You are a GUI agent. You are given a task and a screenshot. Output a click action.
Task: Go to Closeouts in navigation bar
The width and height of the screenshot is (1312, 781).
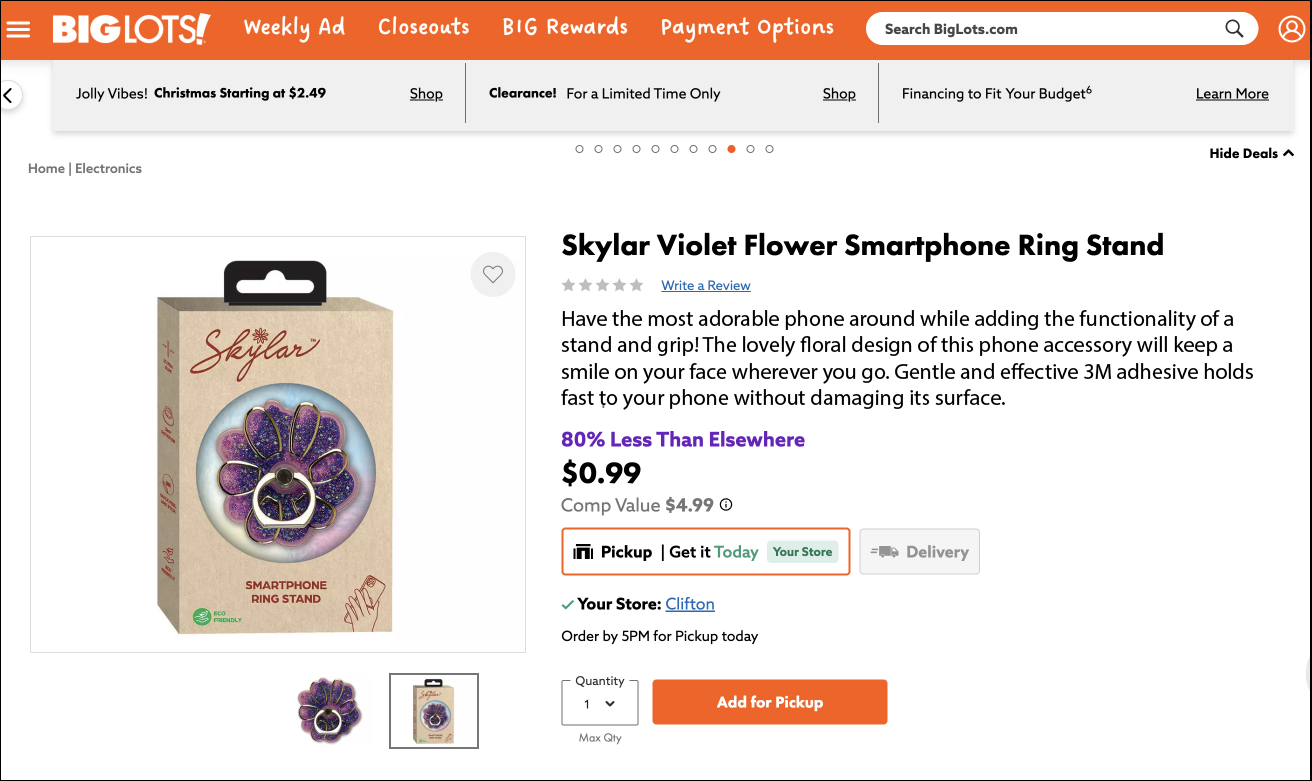pyautogui.click(x=424, y=28)
